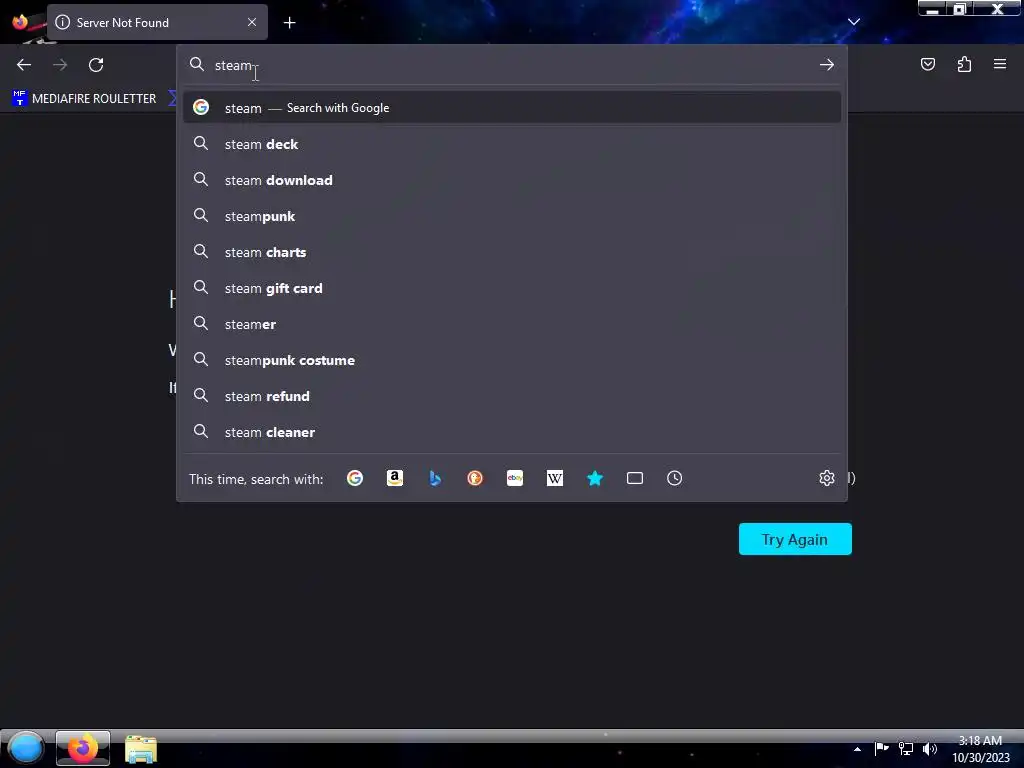Reload the current page
The image size is (1024, 768).
(x=96, y=65)
